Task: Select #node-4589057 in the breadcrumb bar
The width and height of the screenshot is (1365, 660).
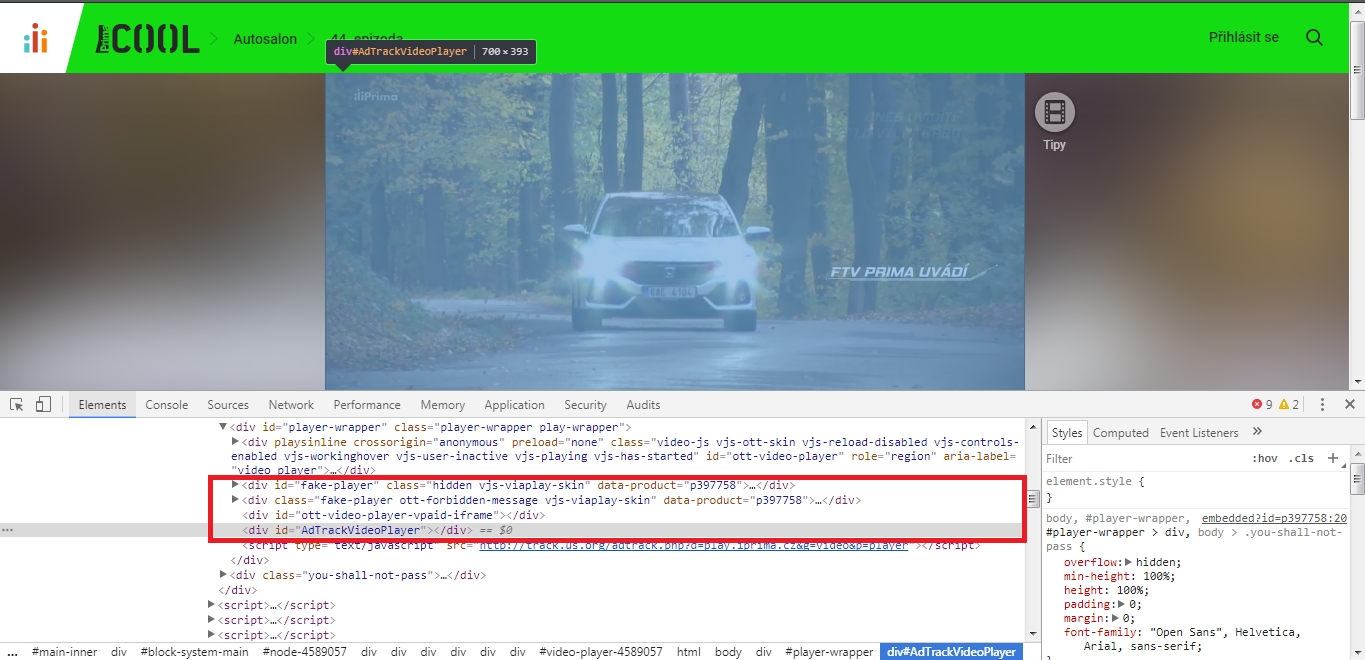Action: pos(304,652)
